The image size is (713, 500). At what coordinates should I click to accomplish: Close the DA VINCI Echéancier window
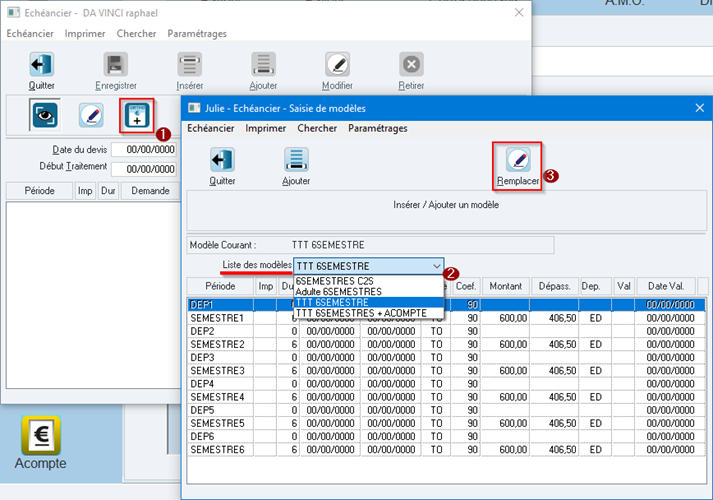coord(519,13)
